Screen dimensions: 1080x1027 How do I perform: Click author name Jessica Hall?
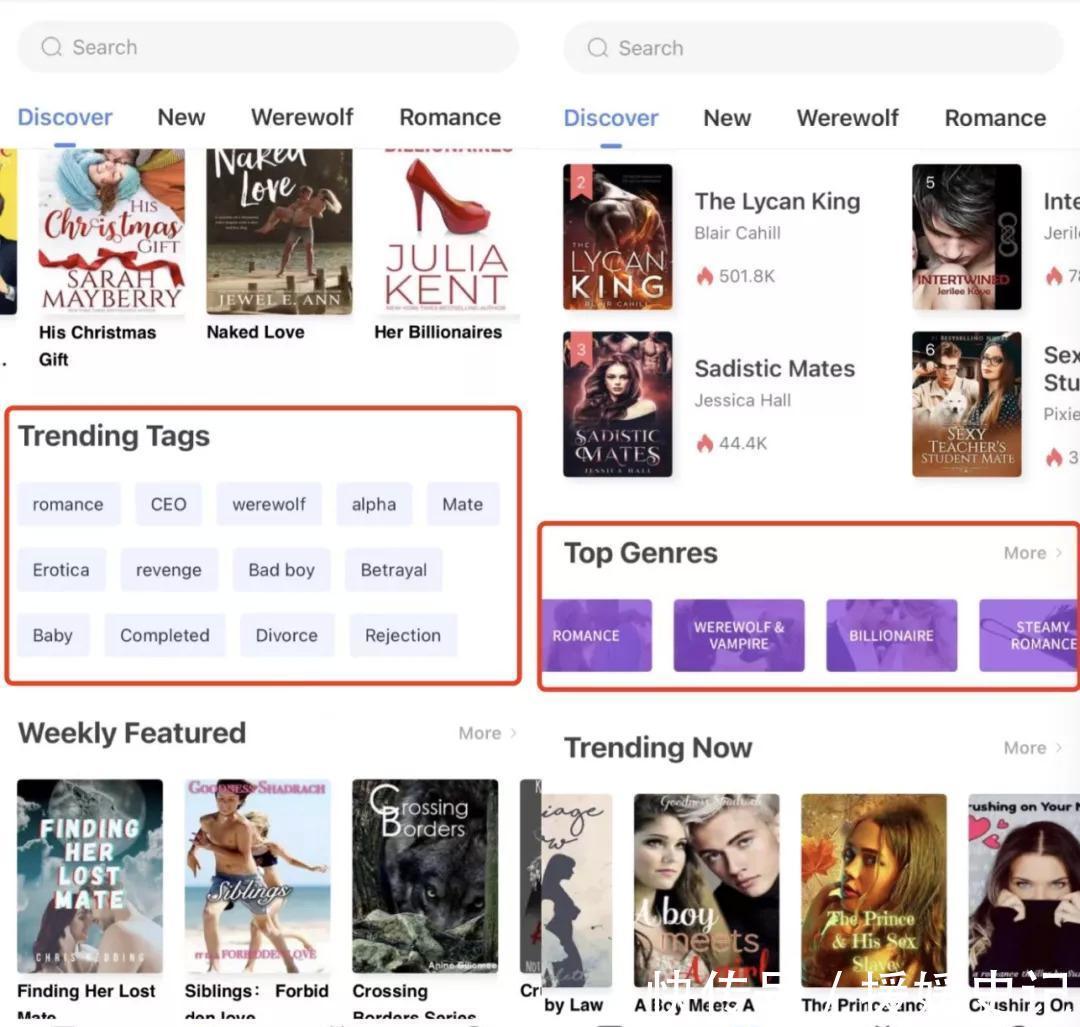click(x=742, y=400)
